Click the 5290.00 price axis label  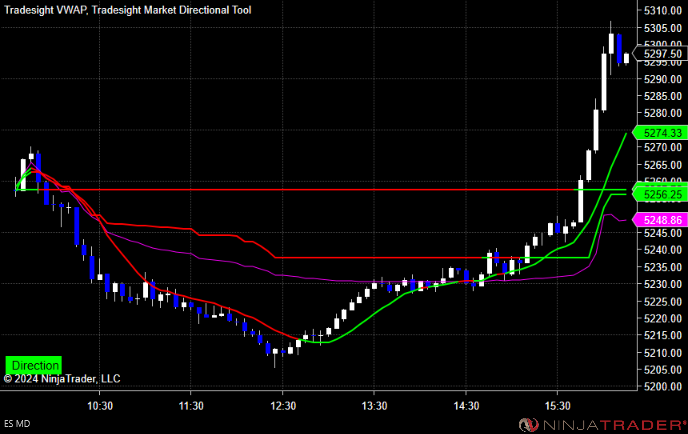[x=663, y=79]
